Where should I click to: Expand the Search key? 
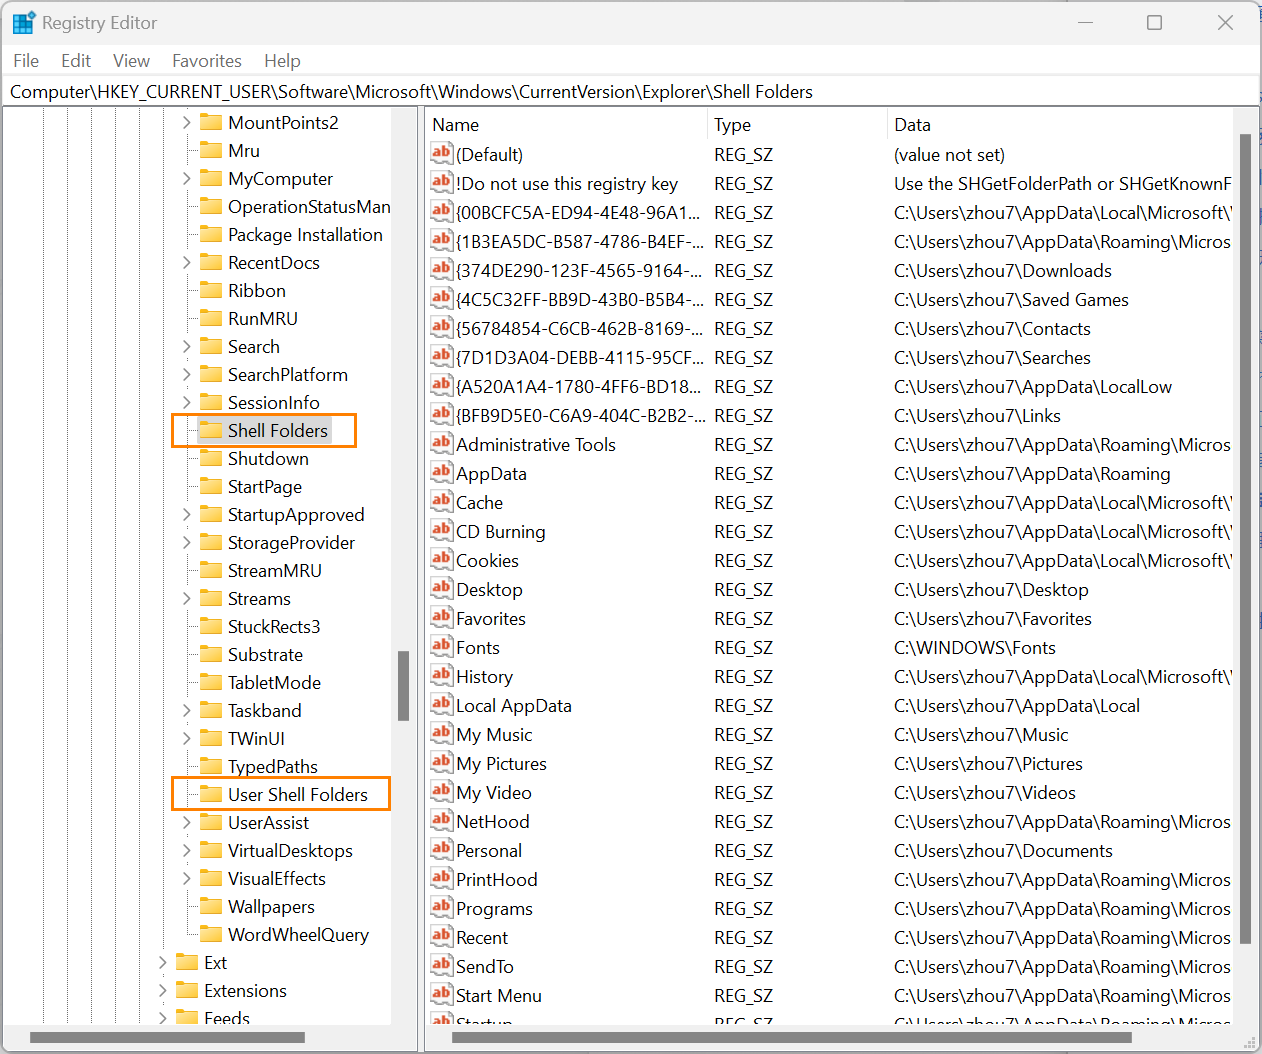187,347
